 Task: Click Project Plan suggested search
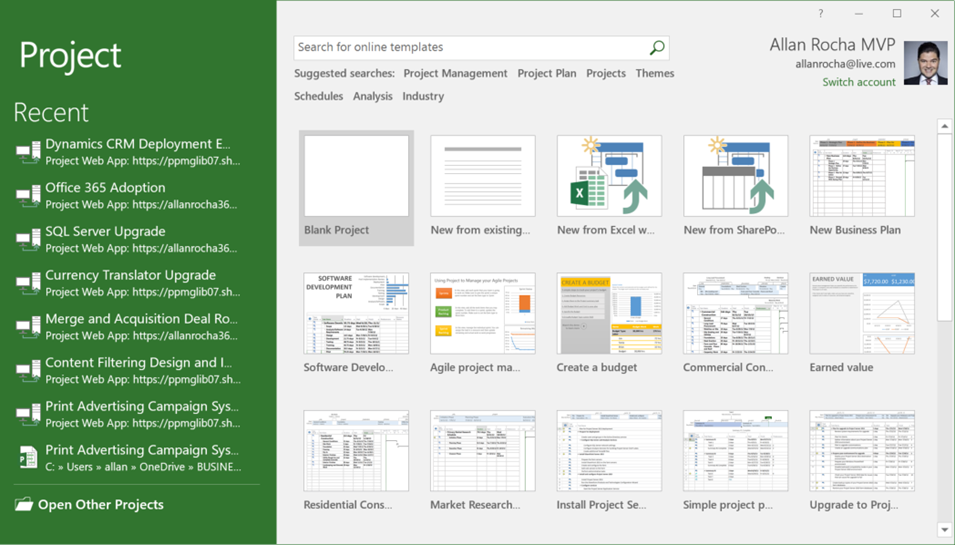pyautogui.click(x=547, y=73)
